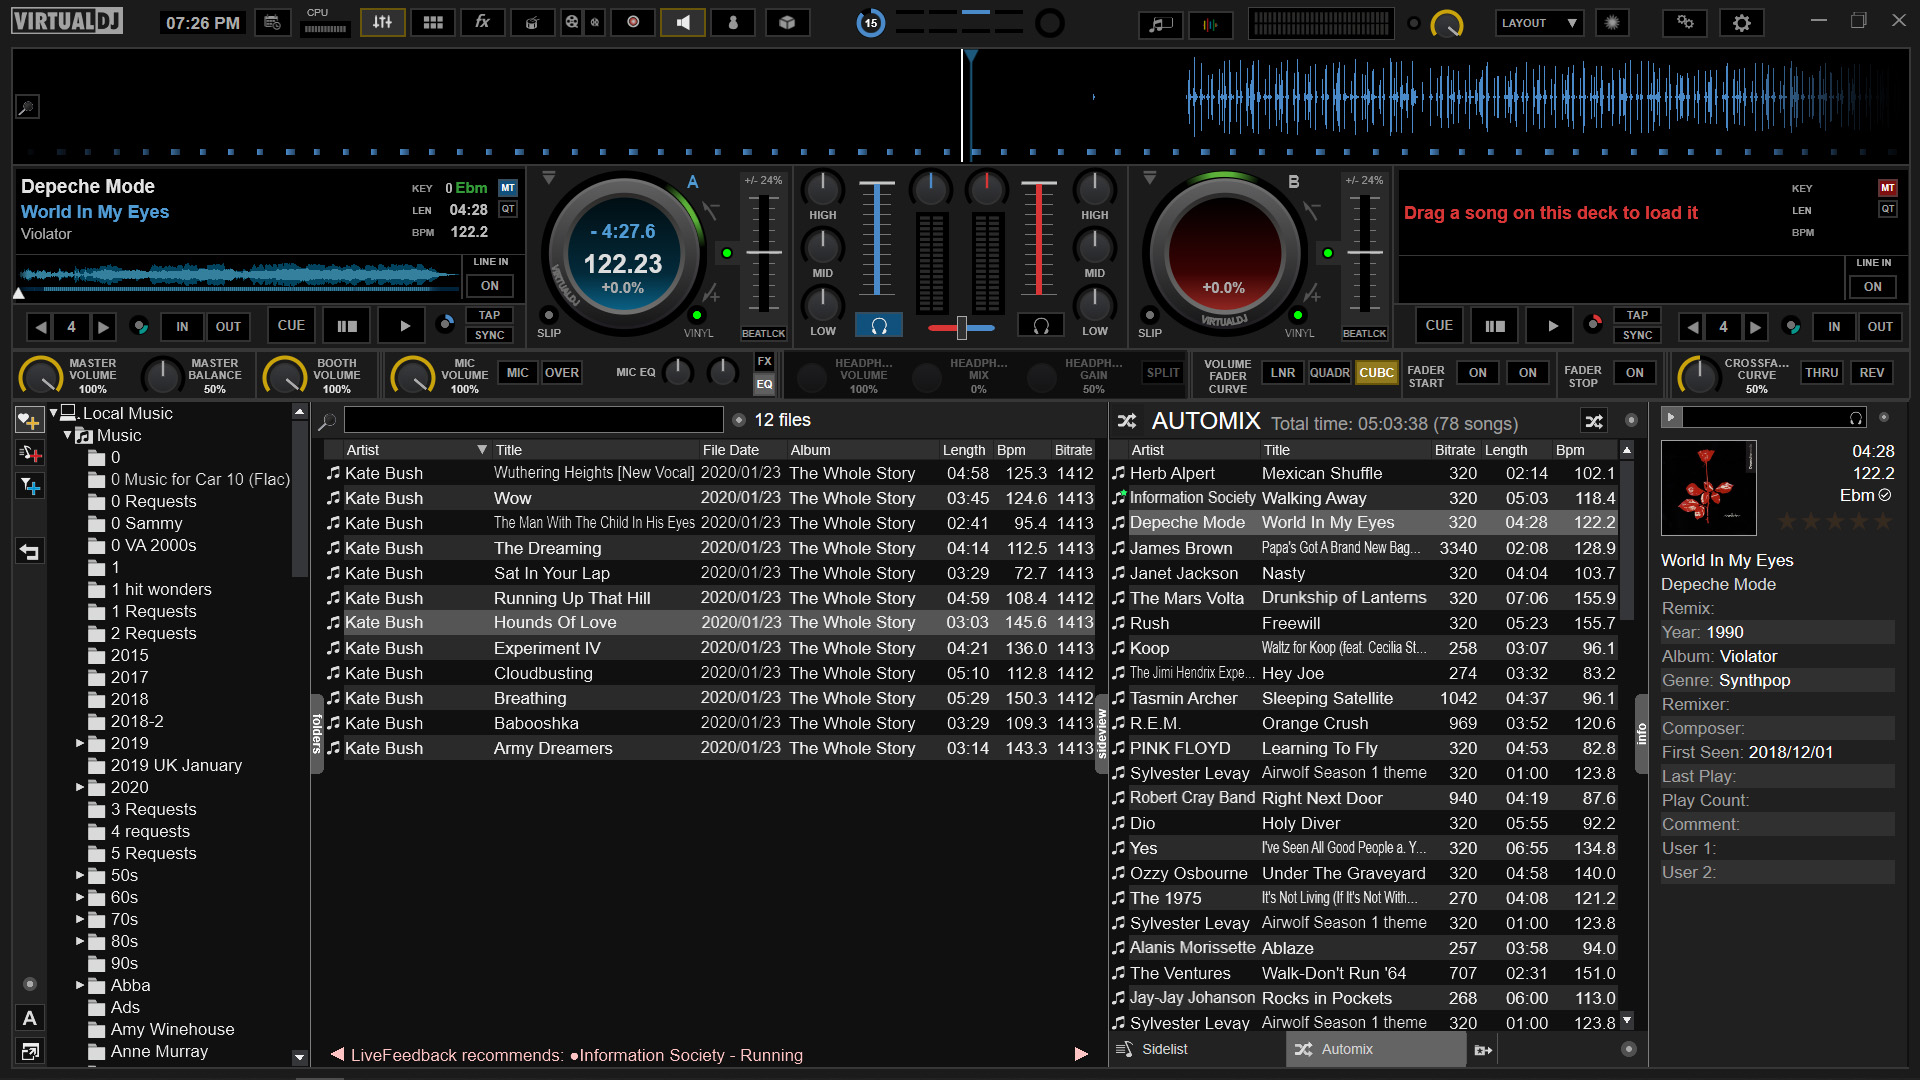The width and height of the screenshot is (1920, 1080).
Task: Toggle the crossfader REV button
Action: point(1872,373)
